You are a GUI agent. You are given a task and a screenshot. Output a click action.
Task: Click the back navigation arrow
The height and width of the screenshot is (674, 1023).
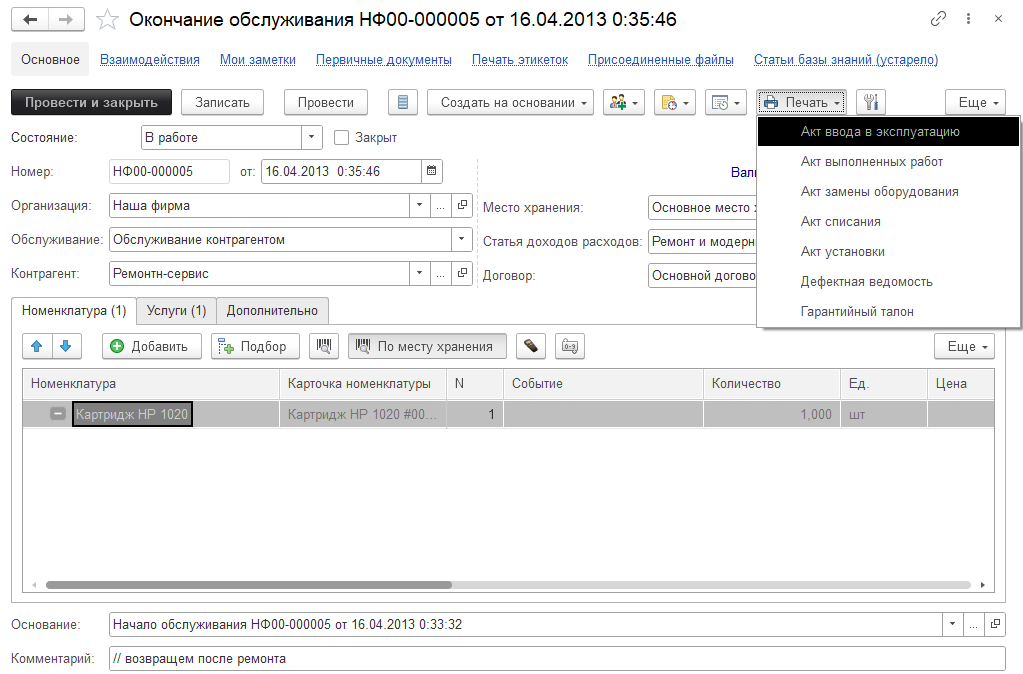(31, 20)
